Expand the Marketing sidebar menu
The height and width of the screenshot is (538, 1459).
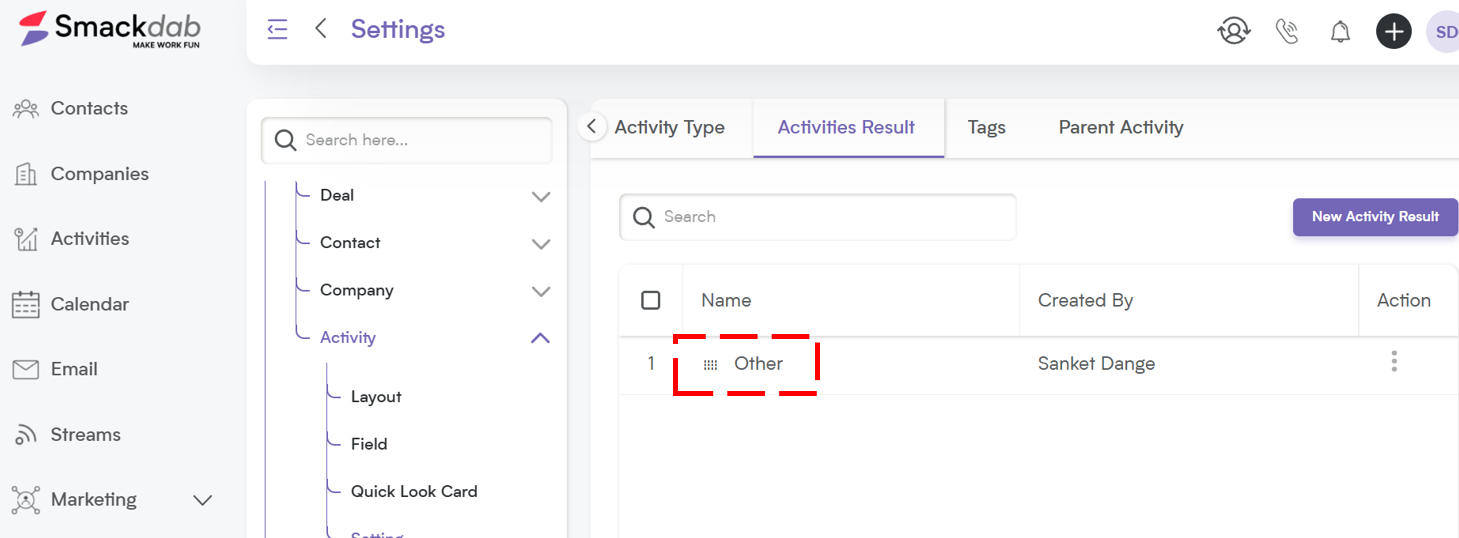click(203, 500)
